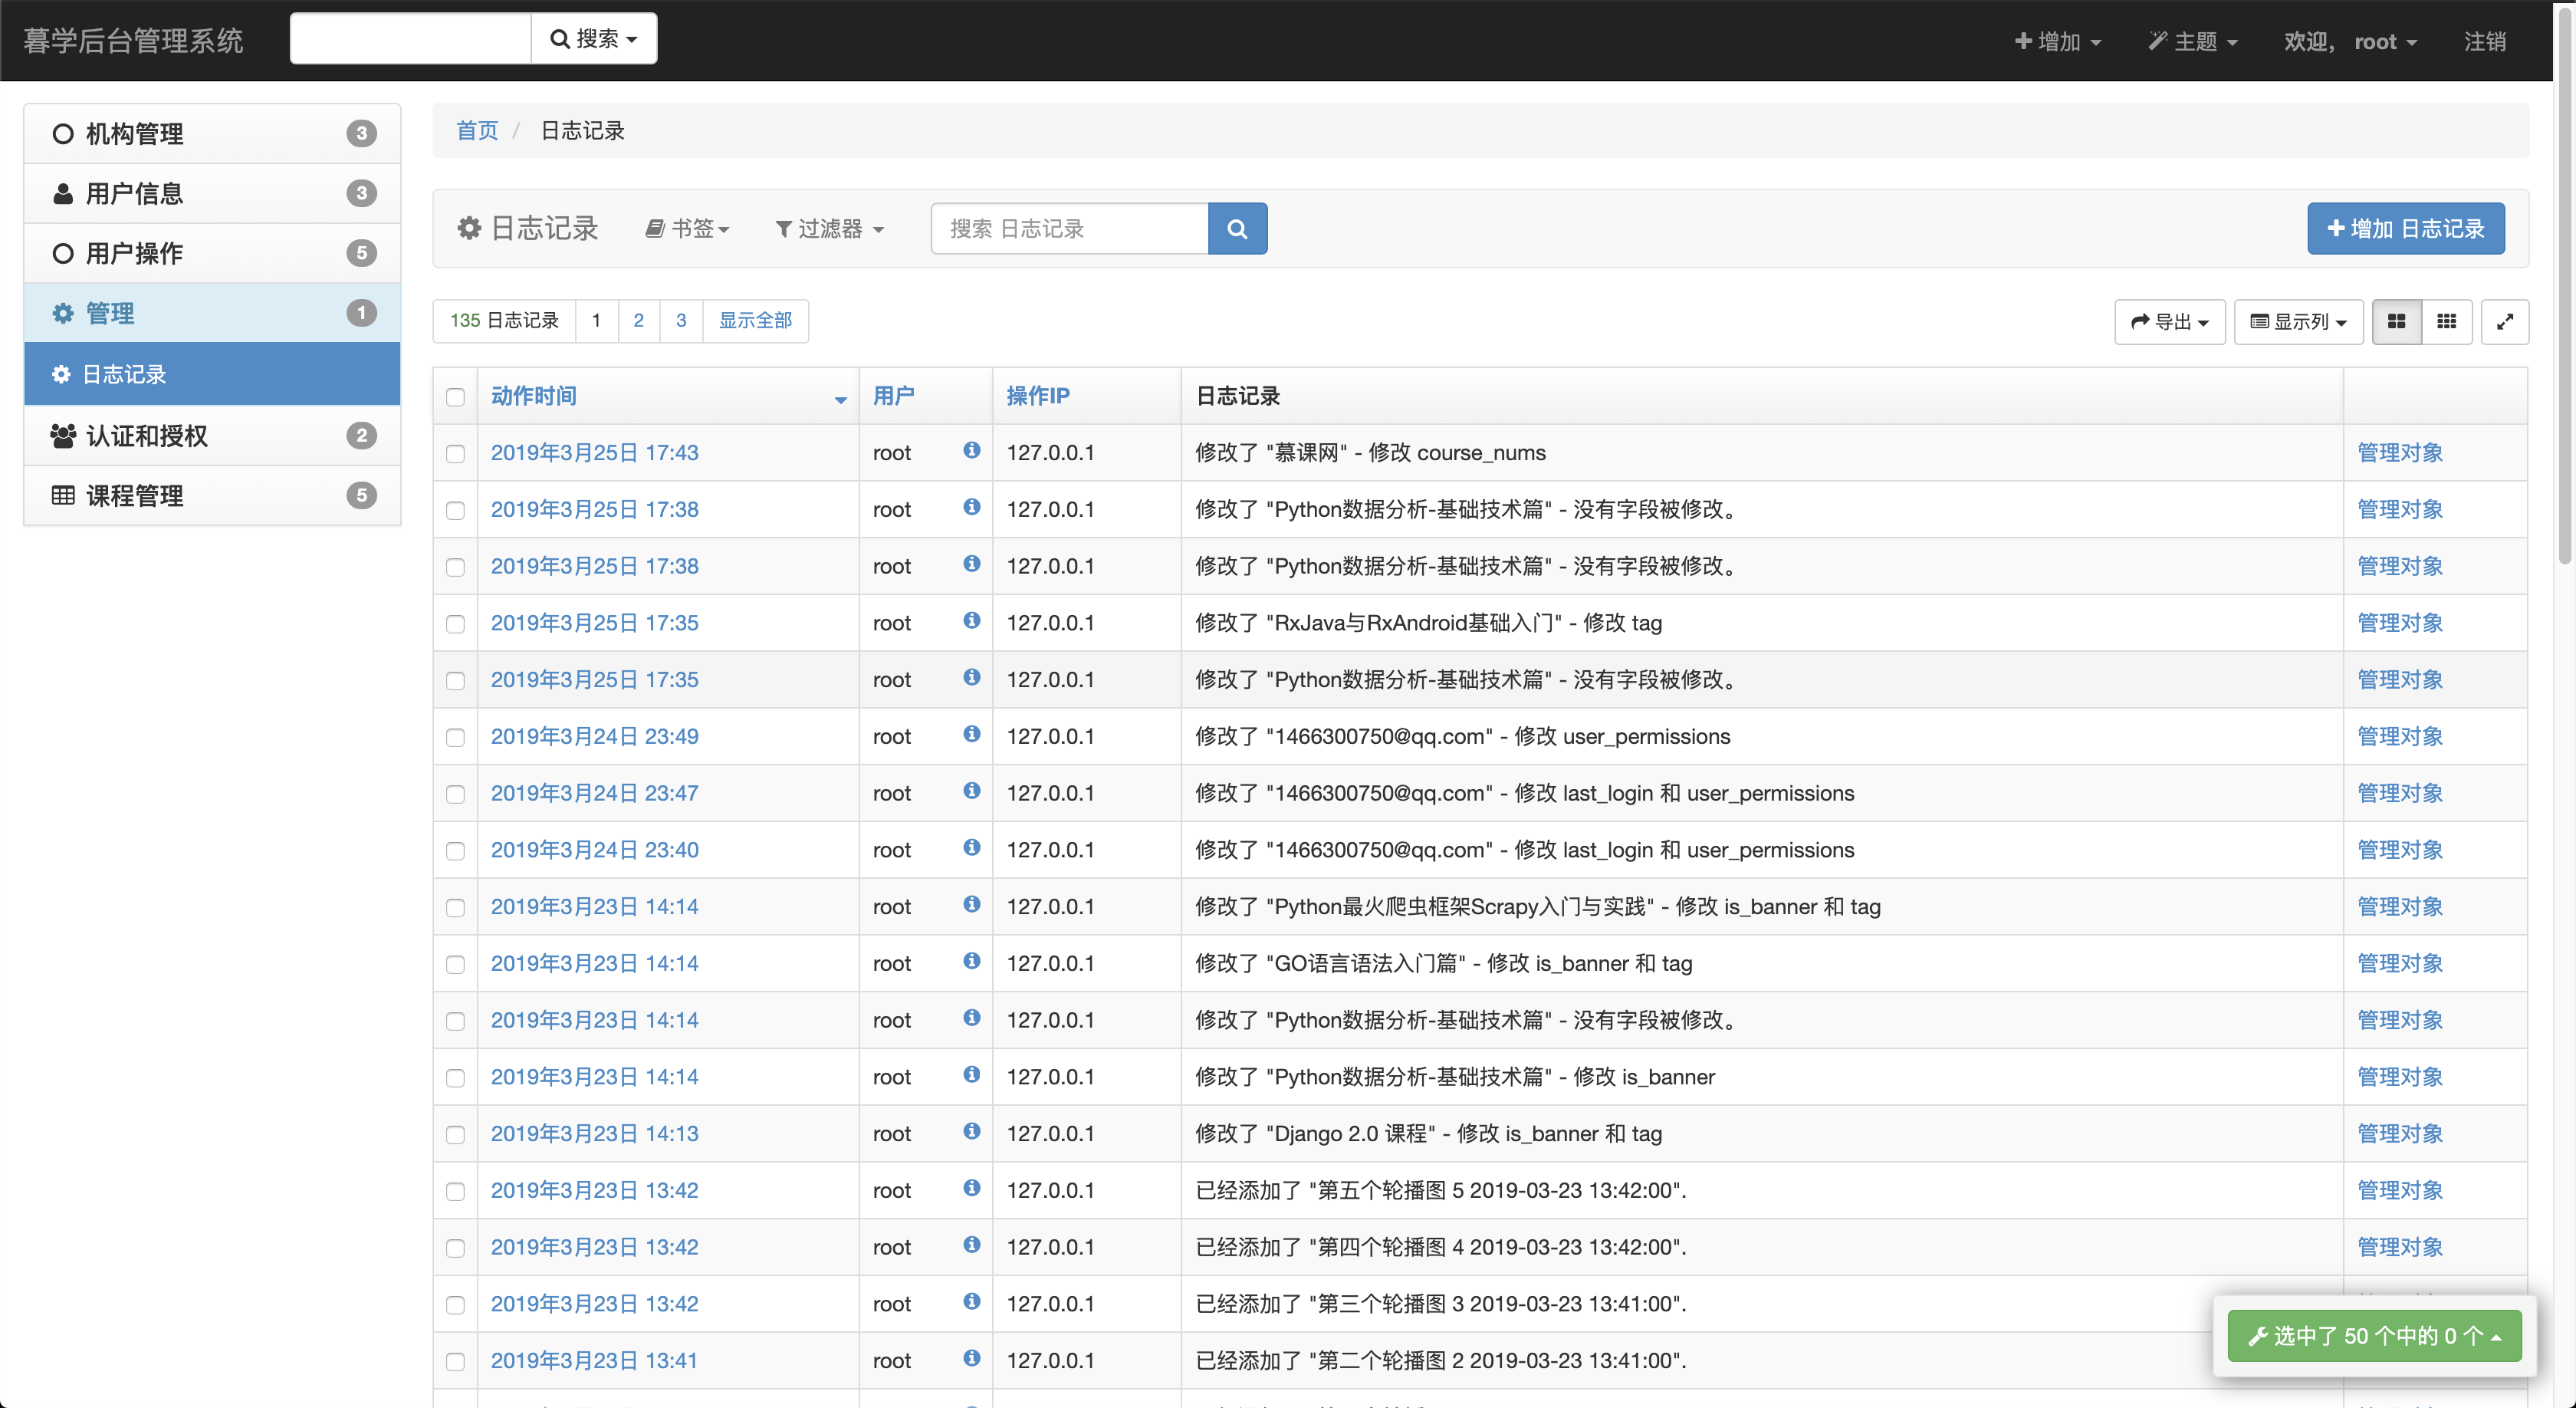Image resolution: width=2576 pixels, height=1408 pixels.
Task: Check the 第五个轮播图 row checkbox
Action: point(455,1192)
